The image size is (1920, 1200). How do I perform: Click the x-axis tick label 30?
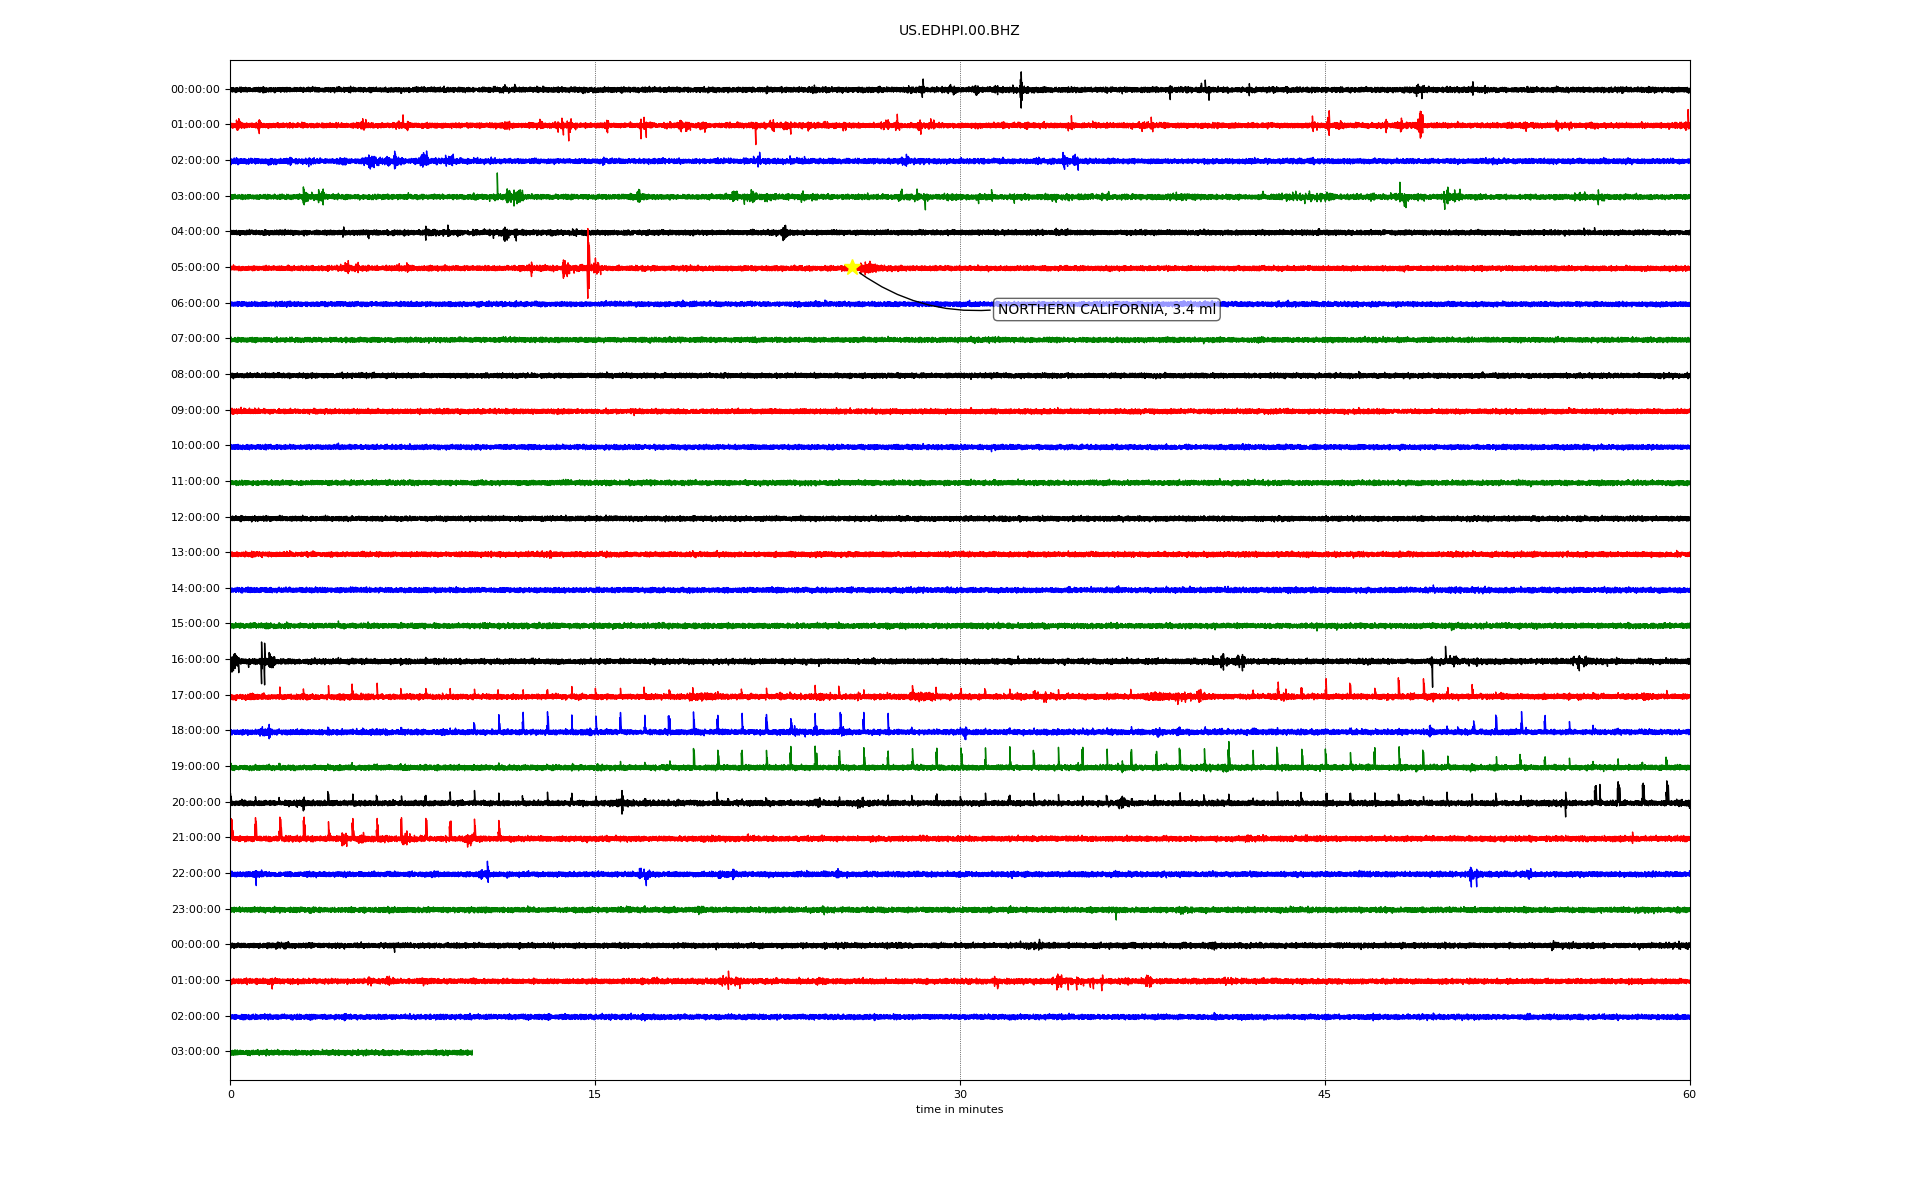[x=960, y=1094]
